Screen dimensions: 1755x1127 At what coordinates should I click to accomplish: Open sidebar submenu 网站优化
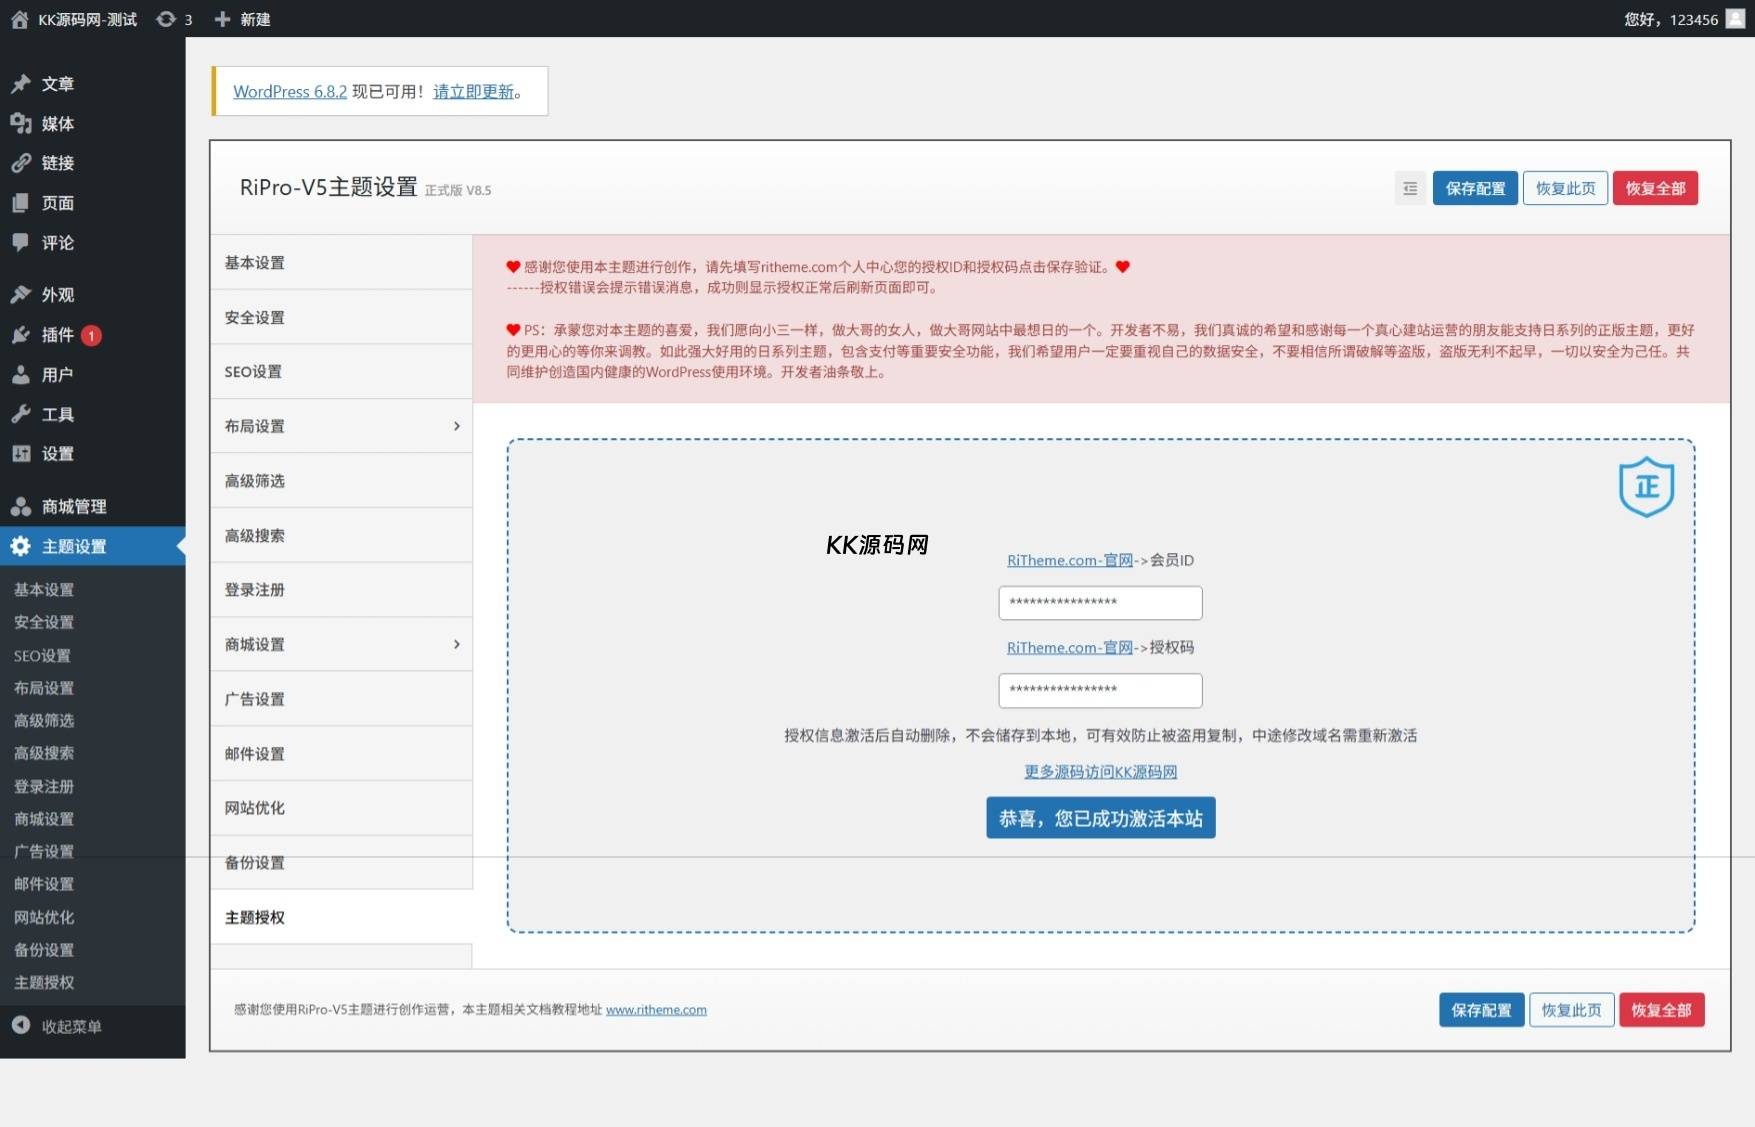pos(44,917)
